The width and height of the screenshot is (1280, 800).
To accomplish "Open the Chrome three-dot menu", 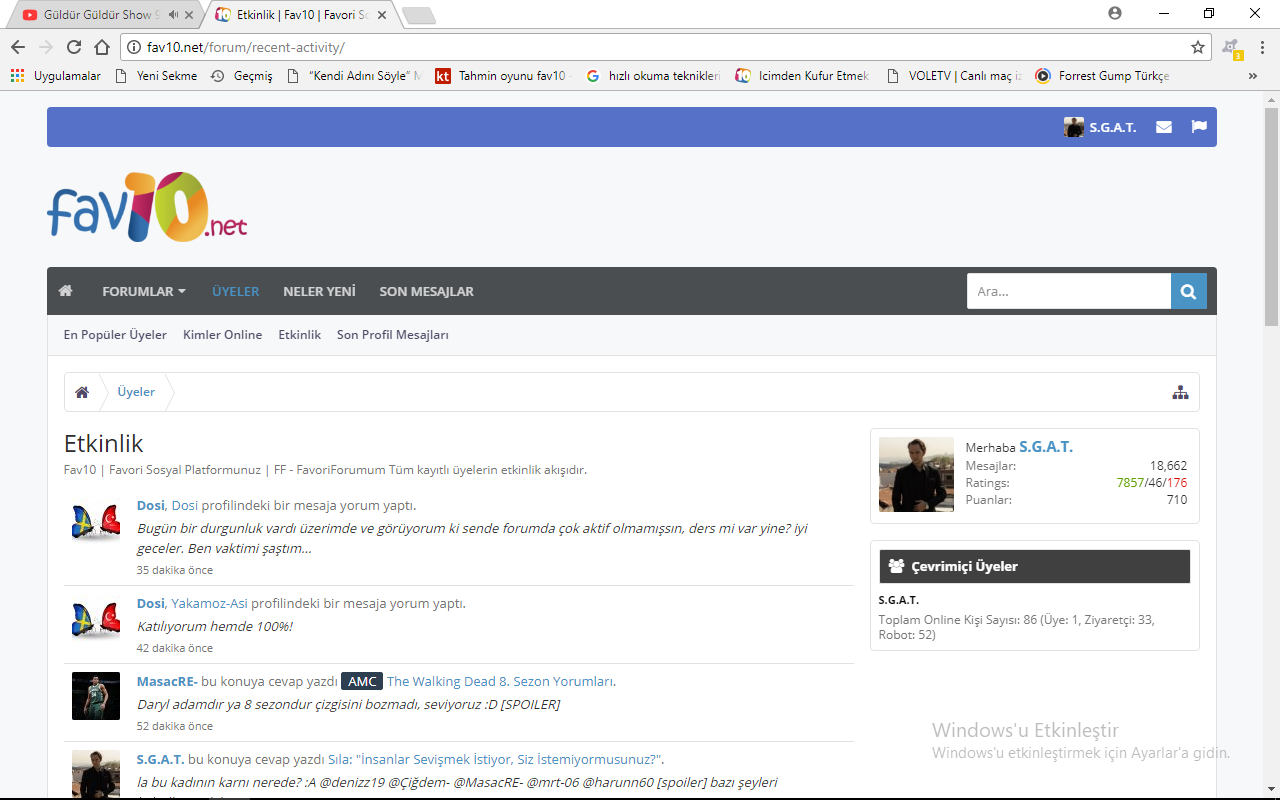I will [1262, 47].
